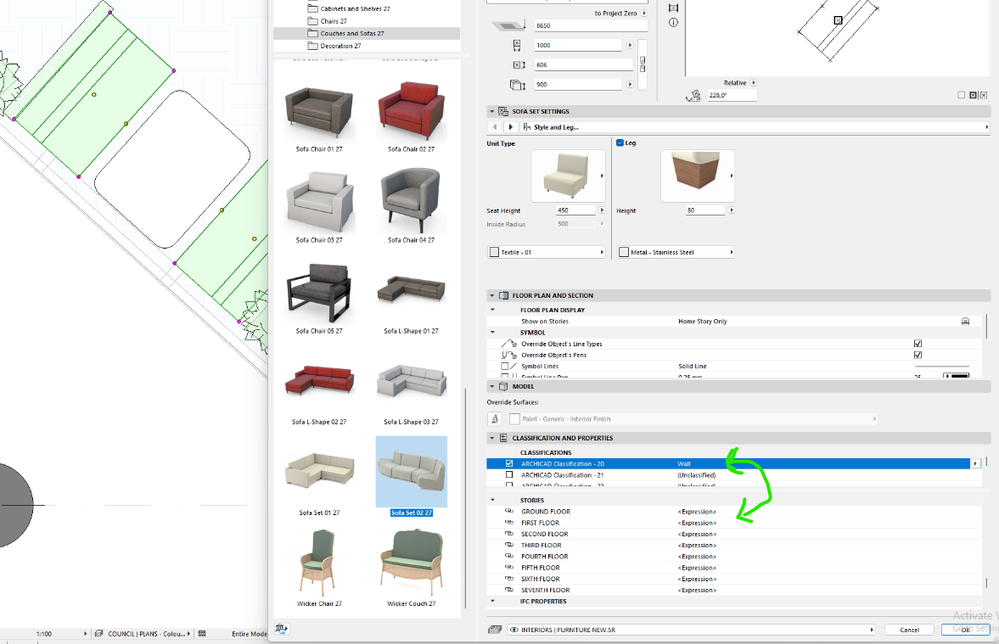Open the Cabinets and Shelves 27 folder

tap(355, 9)
